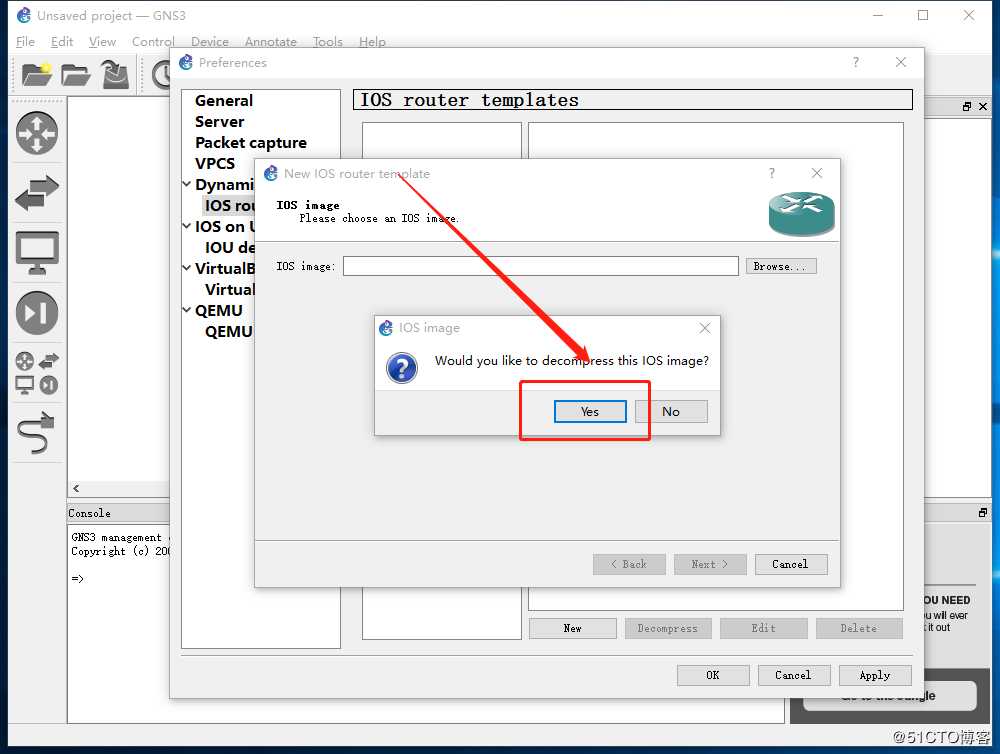The image size is (1000, 754).
Task: Close the New IOS router template wizard
Action: (x=817, y=173)
